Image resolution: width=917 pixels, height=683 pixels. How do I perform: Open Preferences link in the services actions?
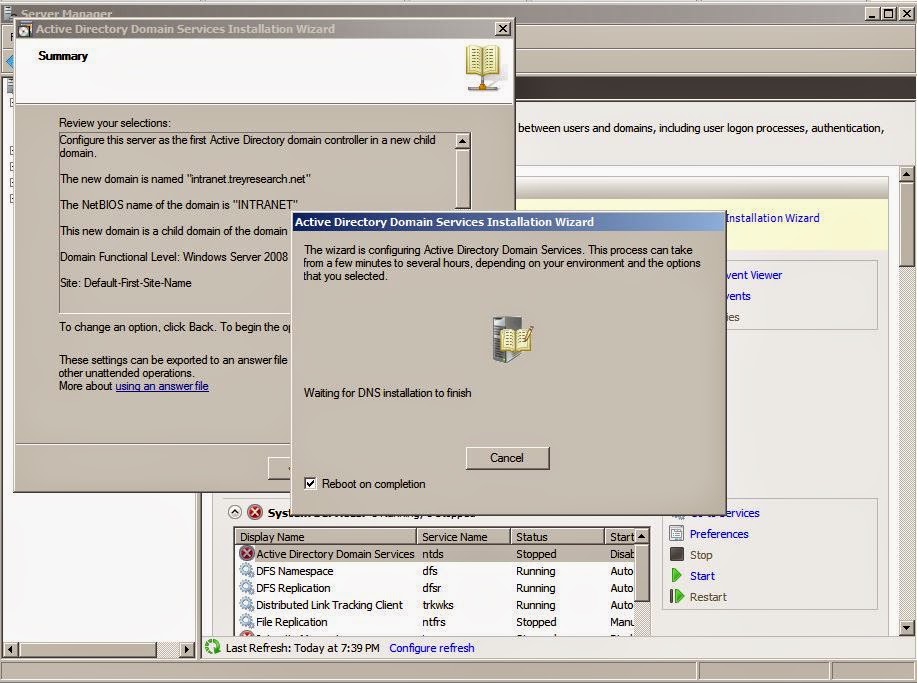click(719, 534)
